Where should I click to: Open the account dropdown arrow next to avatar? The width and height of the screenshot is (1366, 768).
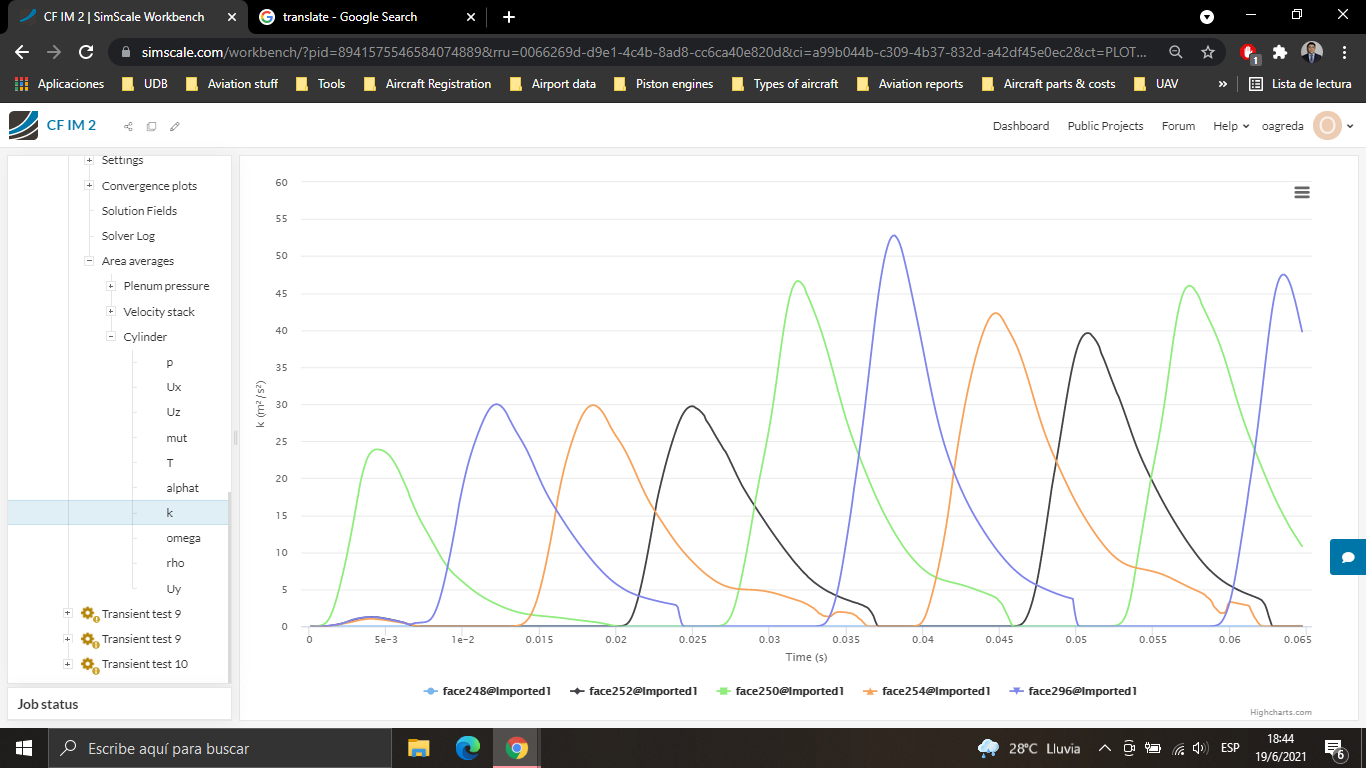pyautogui.click(x=1350, y=126)
